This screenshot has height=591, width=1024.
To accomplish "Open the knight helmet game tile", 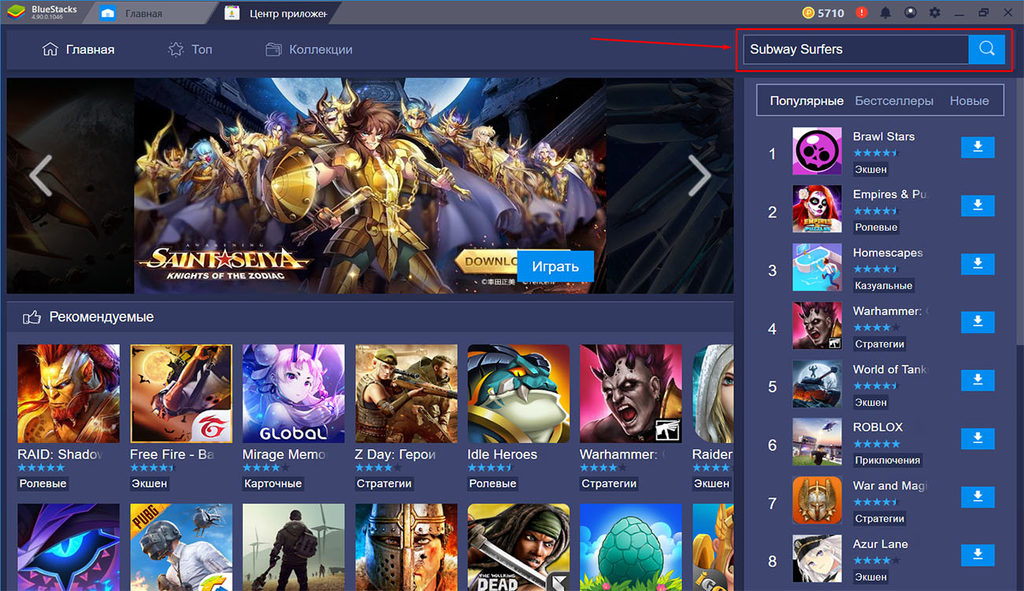I will point(406,547).
